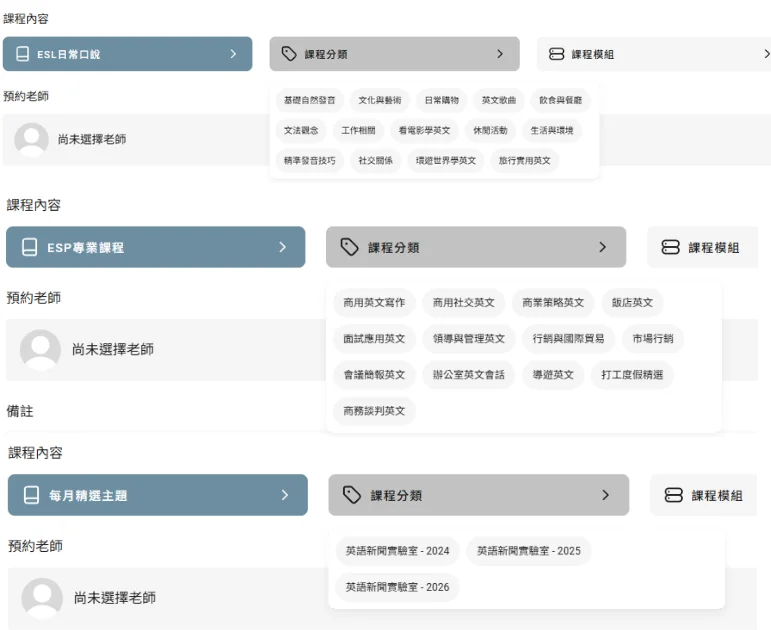
Task: Select the 市場行銷 tag
Action: tap(653, 338)
